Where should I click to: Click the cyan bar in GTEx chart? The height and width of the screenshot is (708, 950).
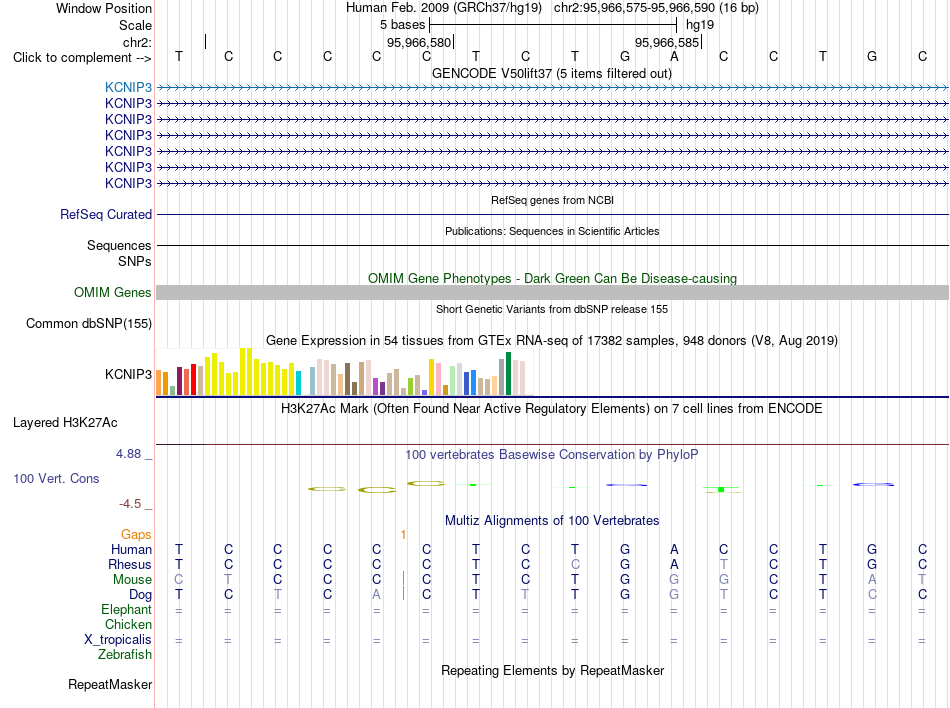[298, 383]
